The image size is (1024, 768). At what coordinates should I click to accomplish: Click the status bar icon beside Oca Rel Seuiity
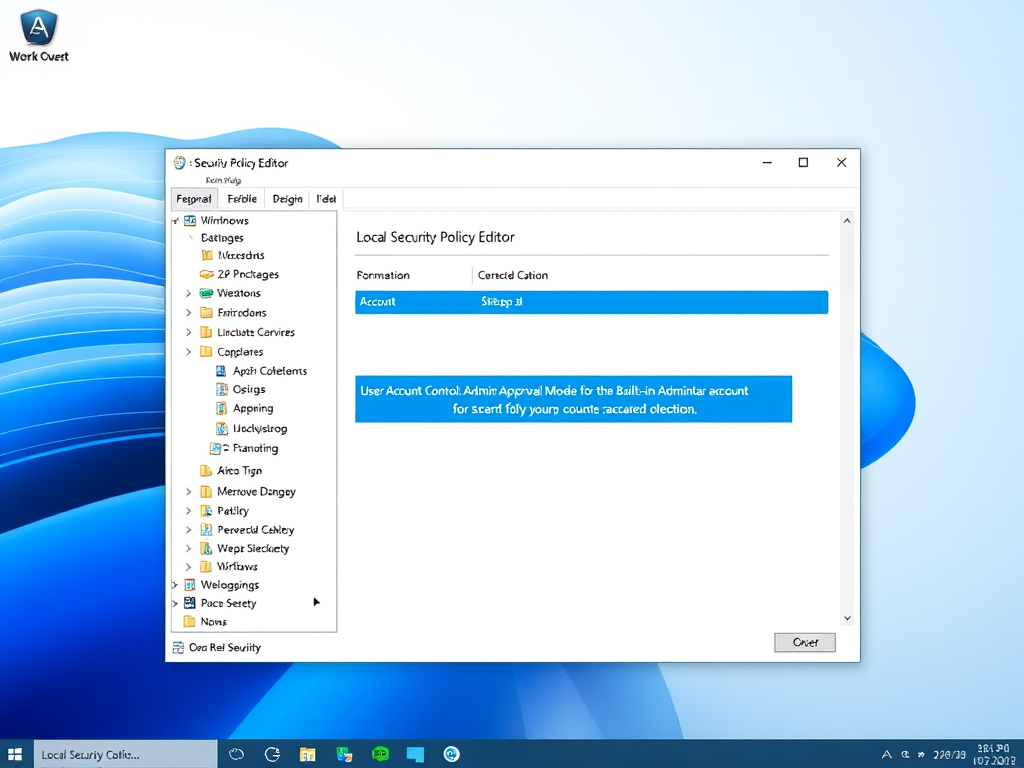178,647
